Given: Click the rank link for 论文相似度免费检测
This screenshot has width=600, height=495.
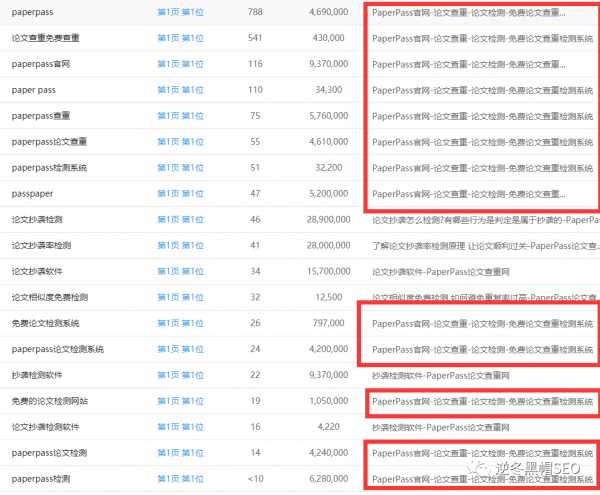Looking at the screenshot, I should 180,297.
